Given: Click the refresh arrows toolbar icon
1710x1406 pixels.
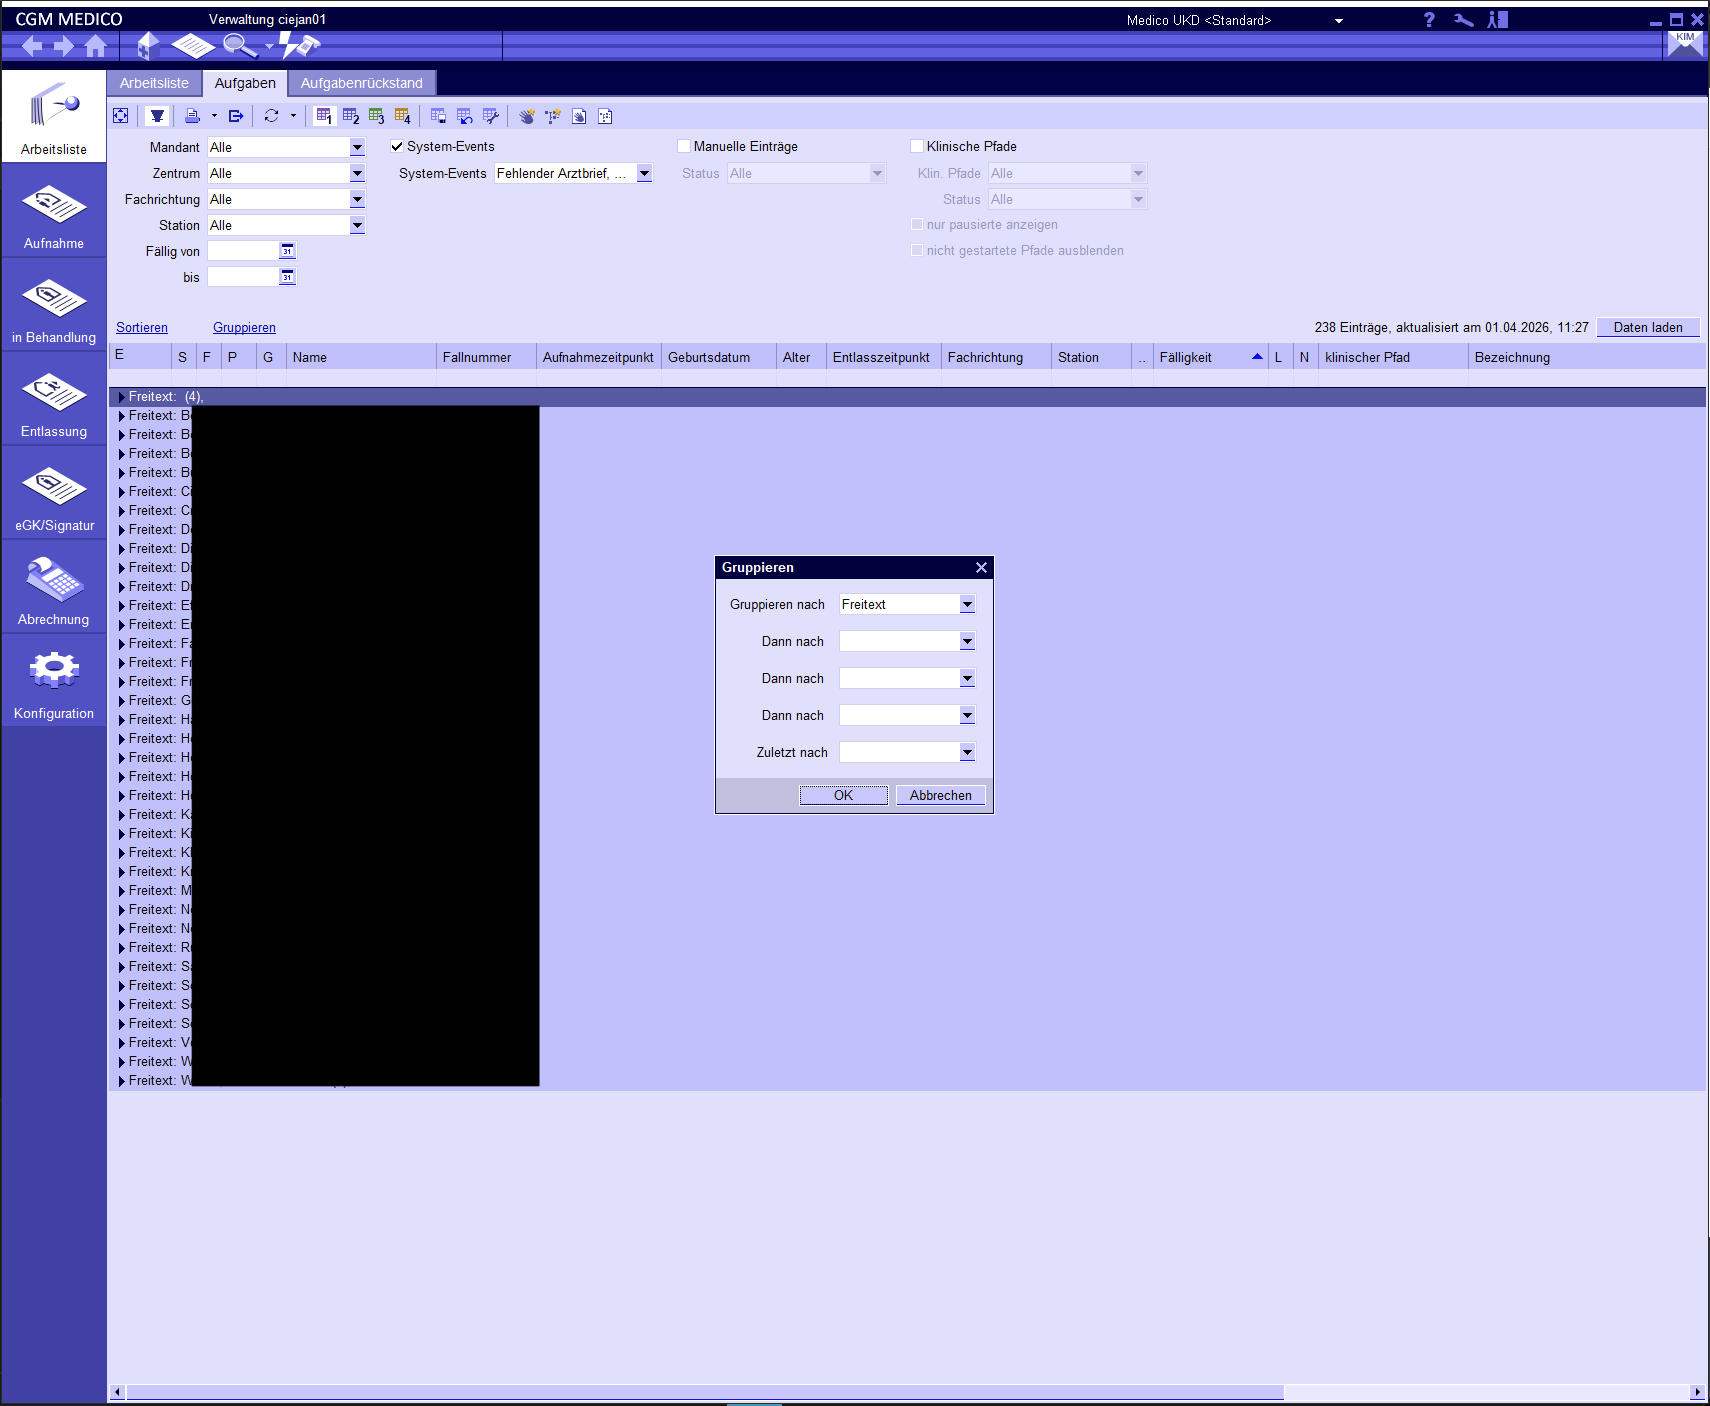Looking at the screenshot, I should pos(271,116).
